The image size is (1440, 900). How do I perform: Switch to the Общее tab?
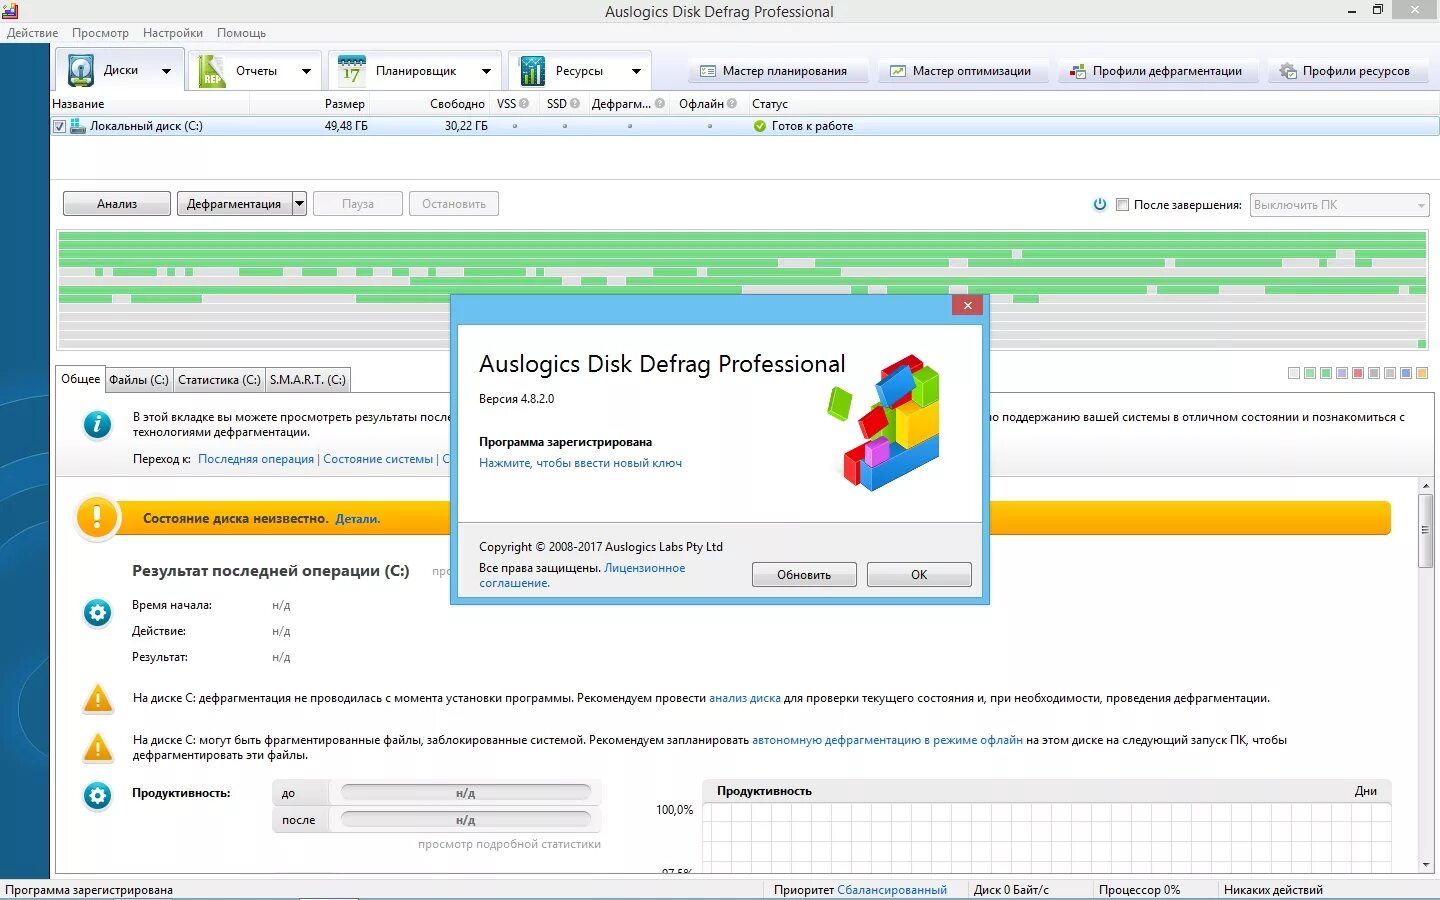click(81, 379)
